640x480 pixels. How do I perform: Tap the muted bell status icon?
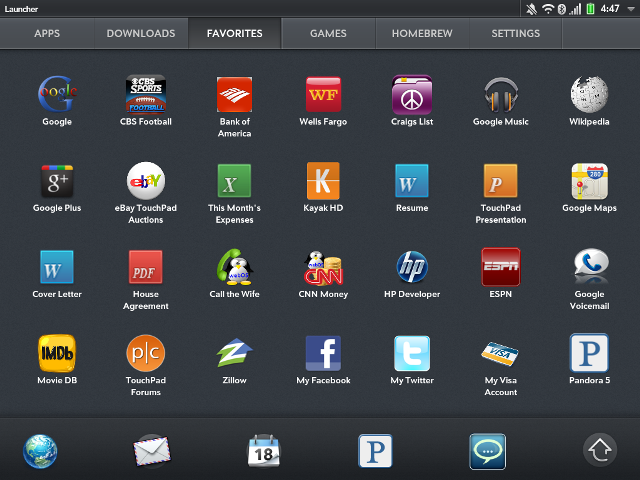point(531,9)
